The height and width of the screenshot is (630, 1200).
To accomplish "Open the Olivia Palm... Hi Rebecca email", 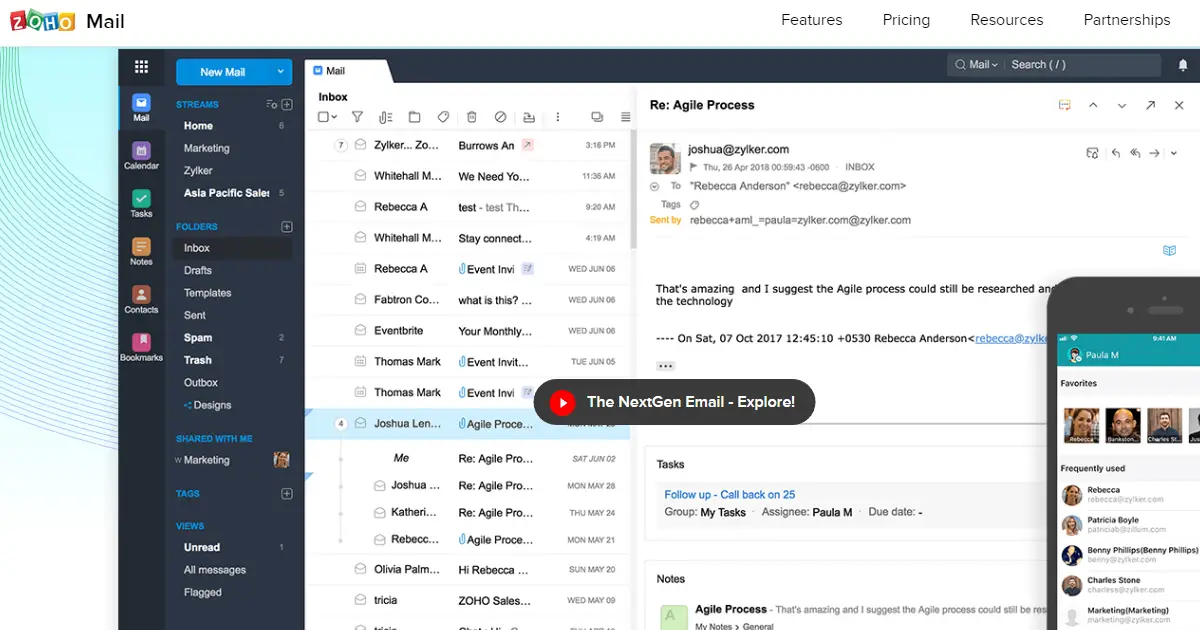I will [468, 570].
